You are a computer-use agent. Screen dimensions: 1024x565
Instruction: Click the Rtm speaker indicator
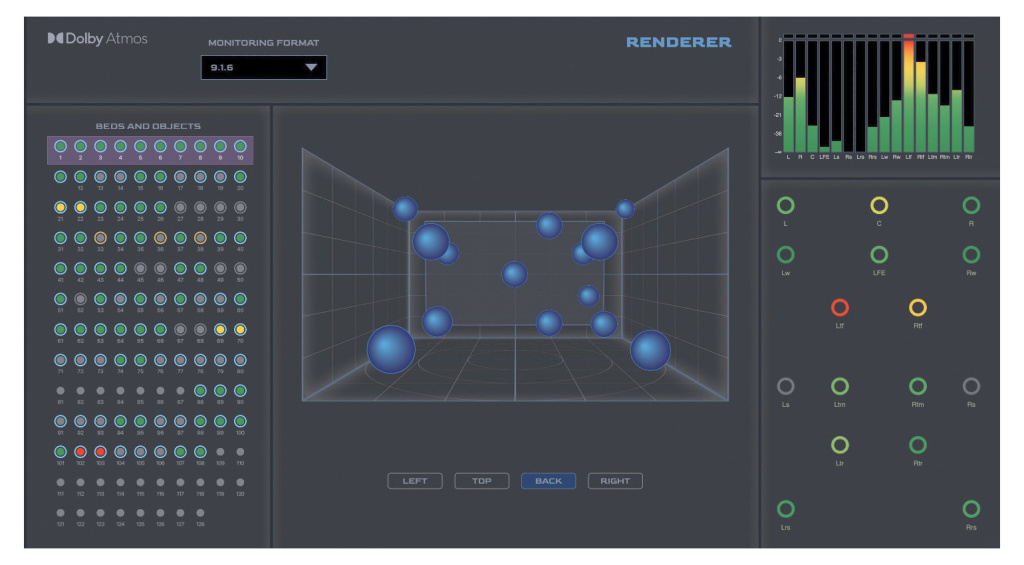[918, 387]
